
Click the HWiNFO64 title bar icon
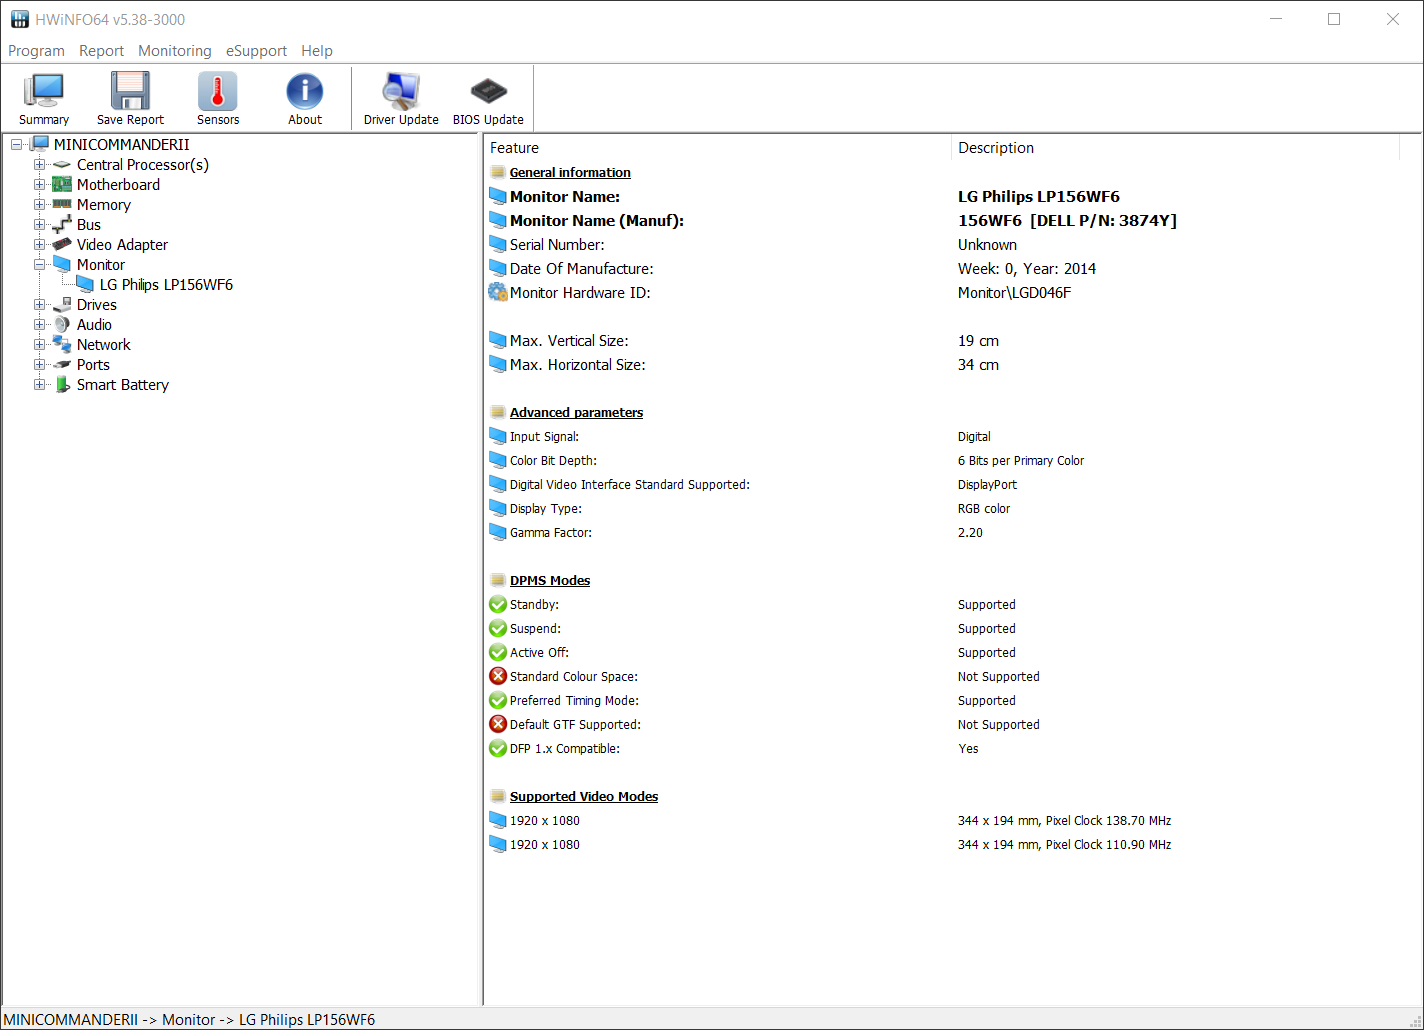[20, 19]
